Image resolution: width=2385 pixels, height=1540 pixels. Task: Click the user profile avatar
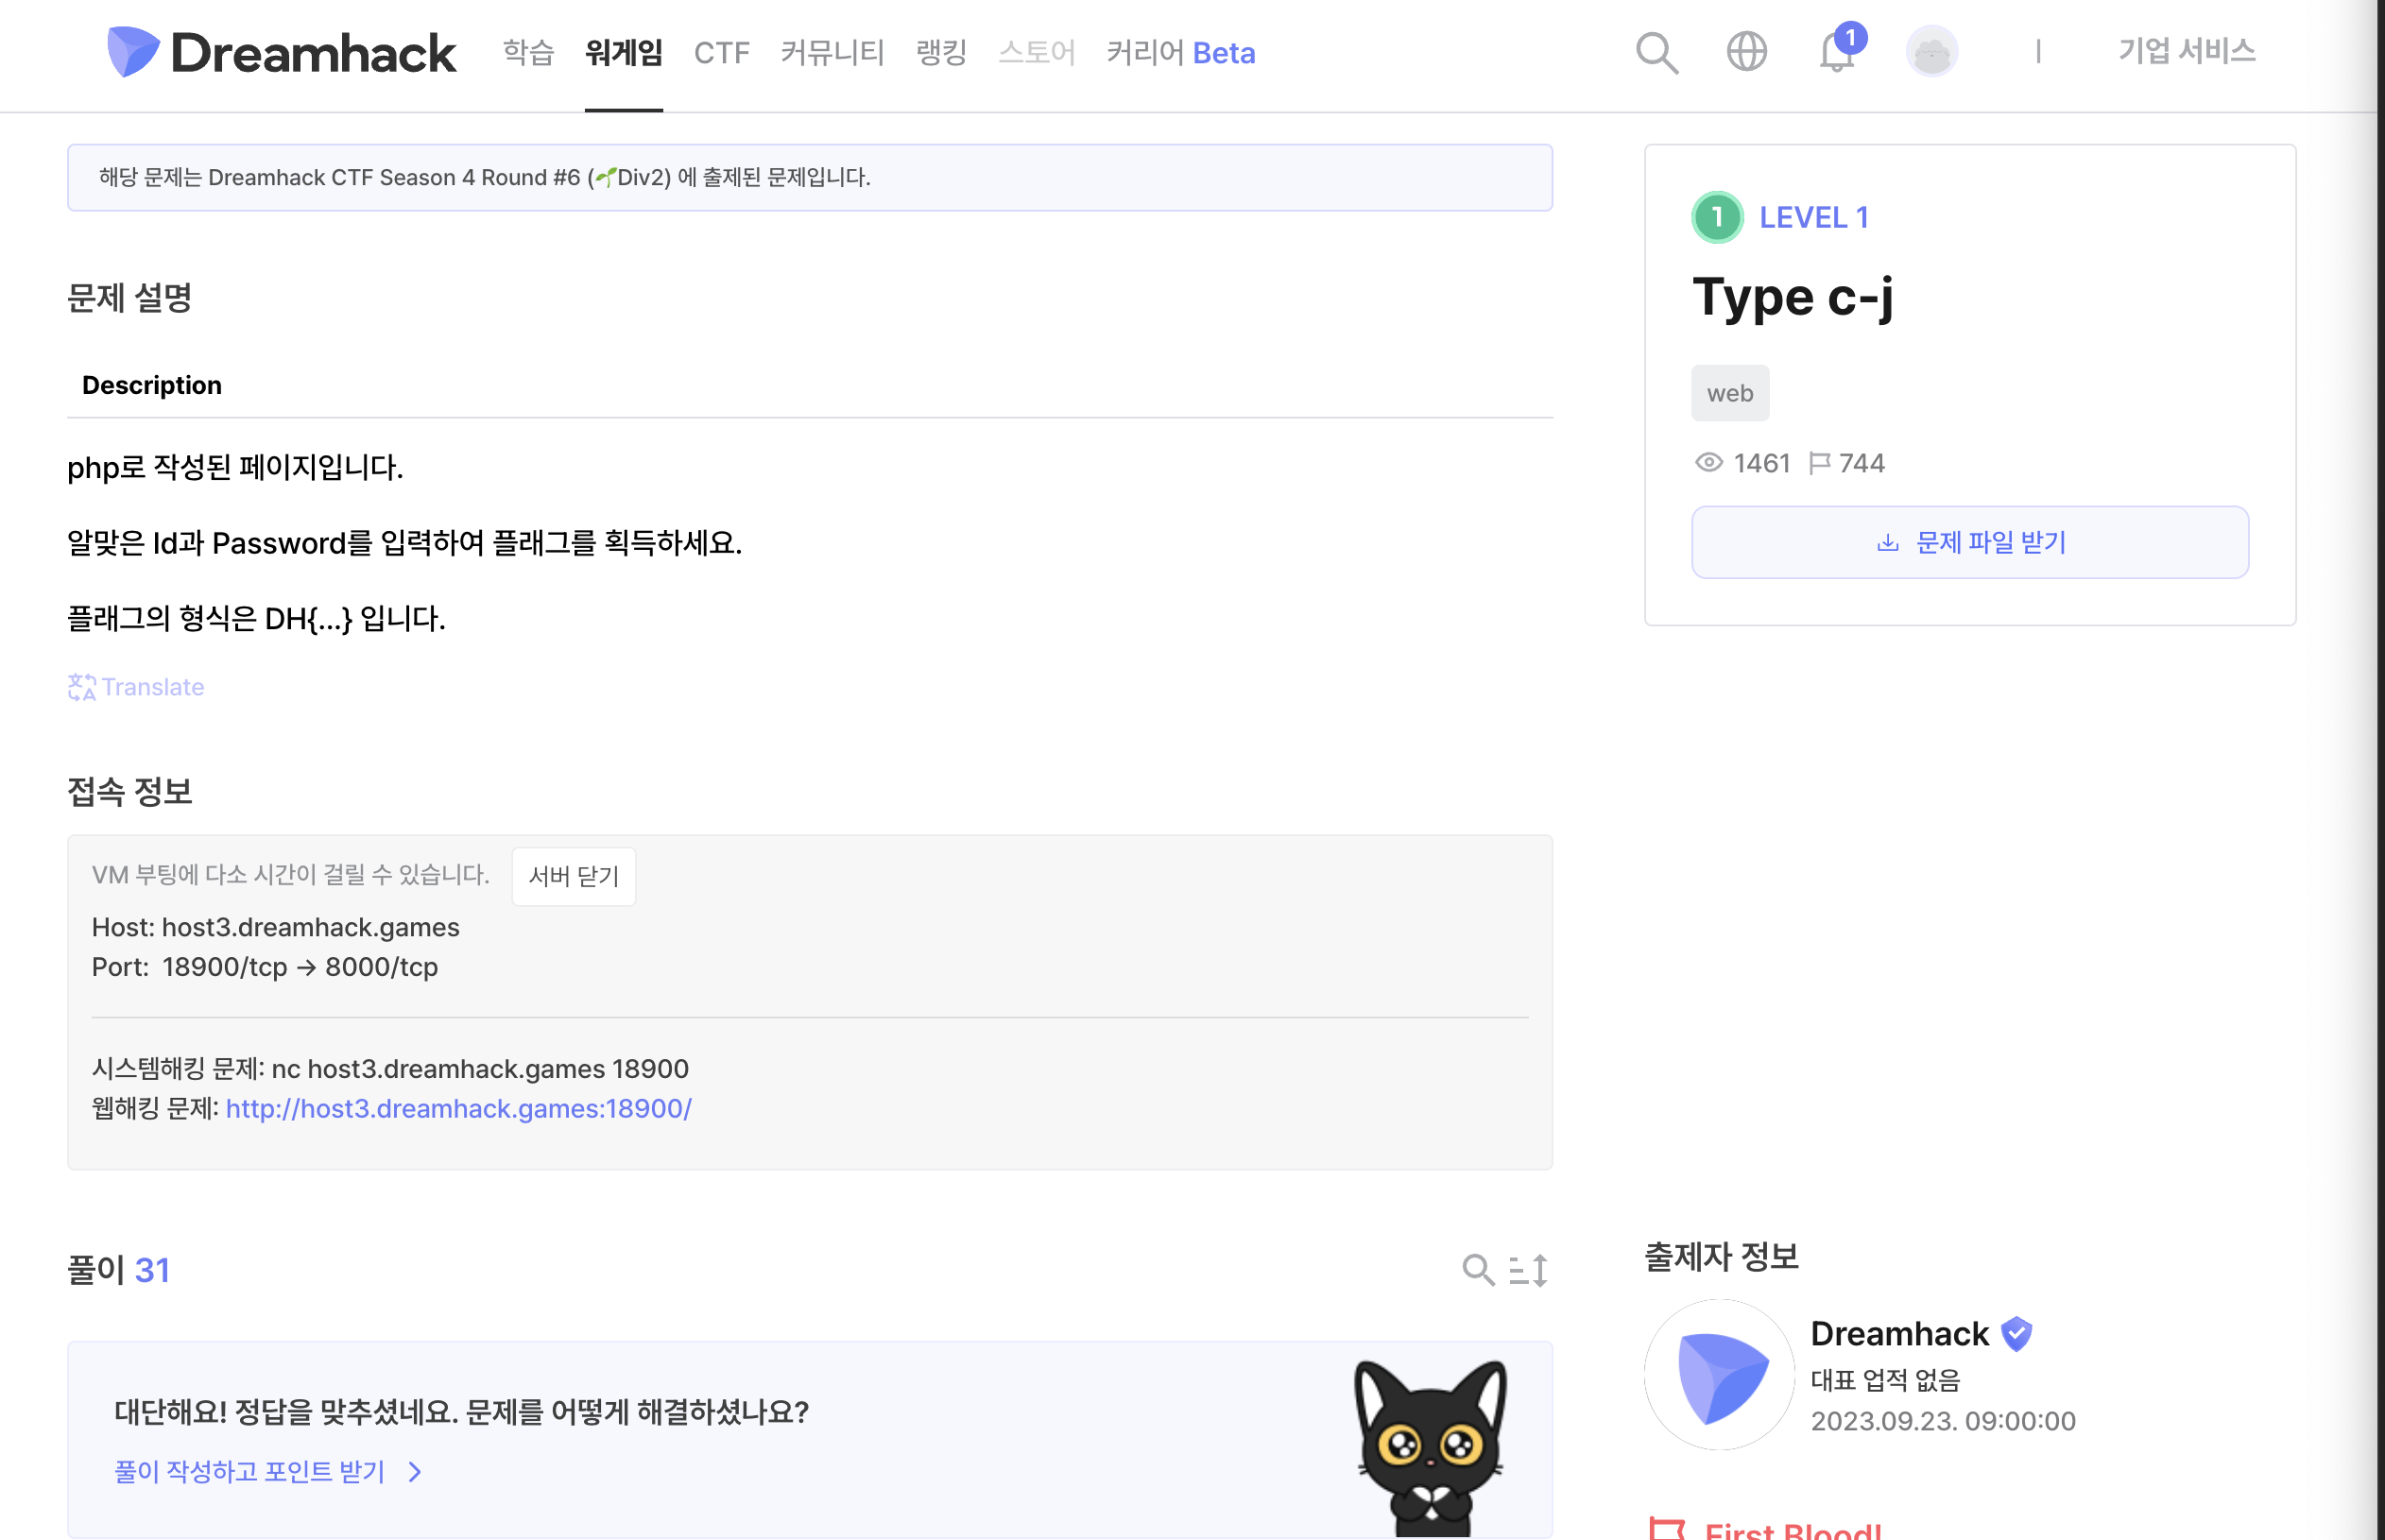(1931, 52)
